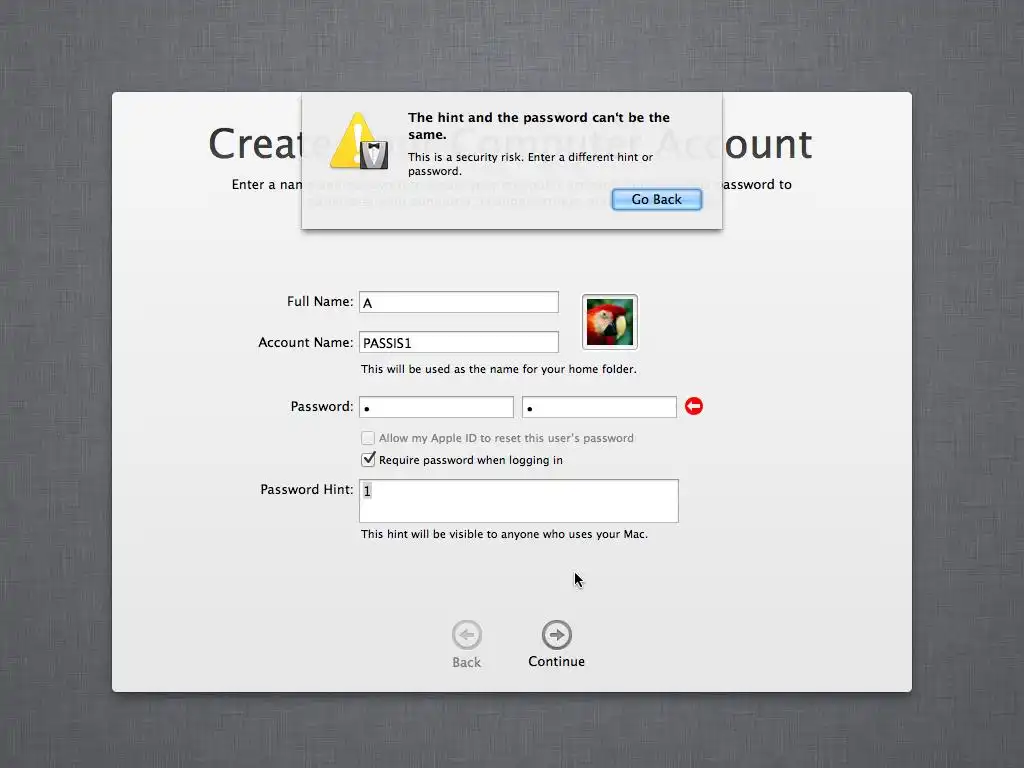
Task: Click the yellow warning alert icon
Action: tap(359, 140)
